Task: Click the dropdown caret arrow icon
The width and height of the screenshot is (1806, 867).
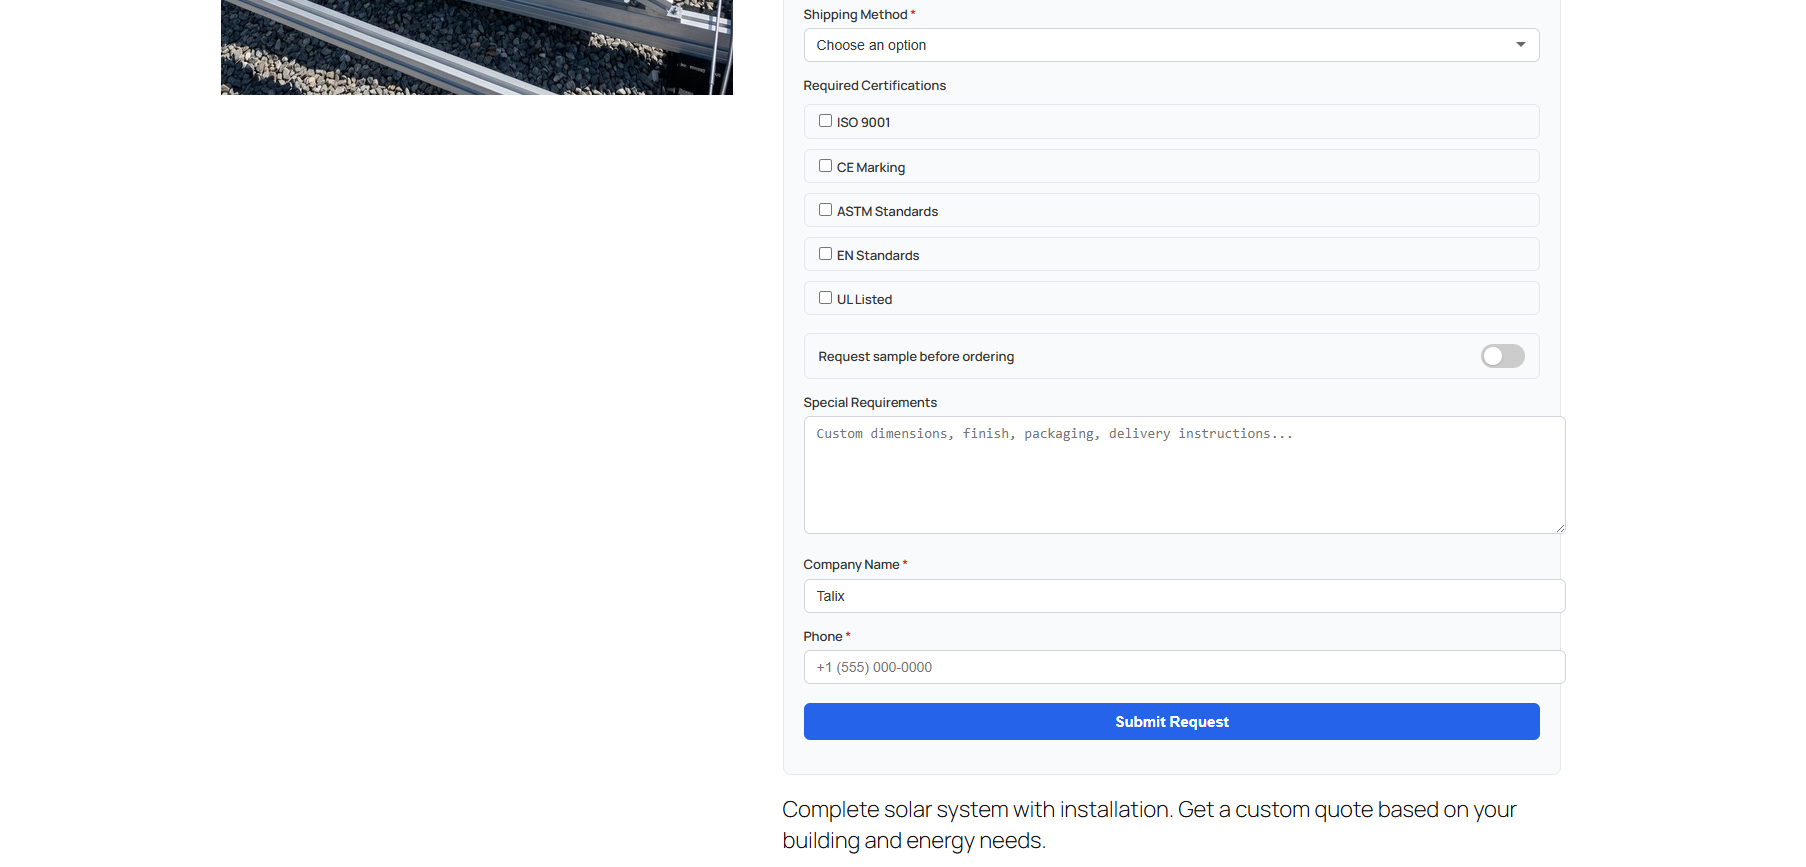Action: 1520,45
